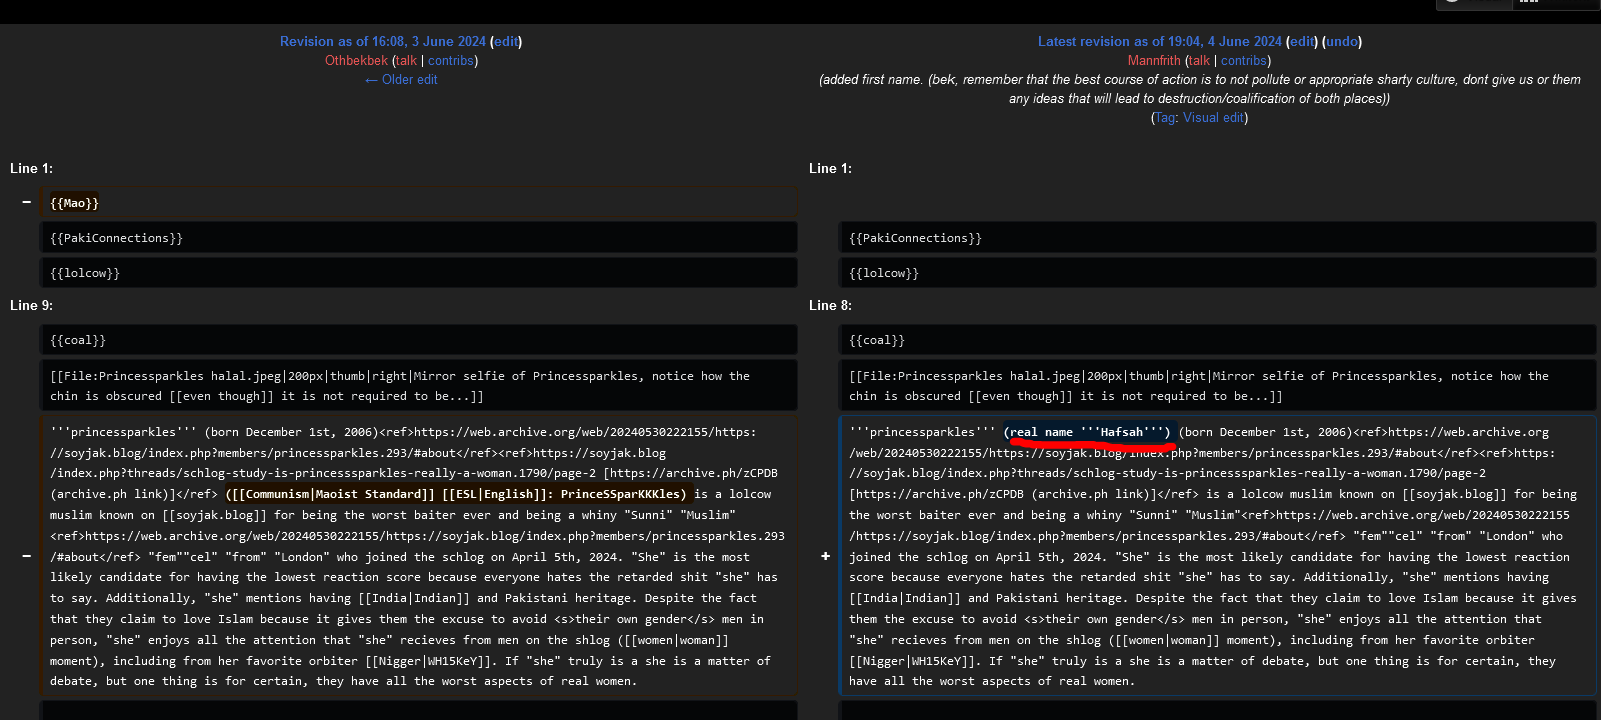Open the Othbekbek user page
Image resolution: width=1601 pixels, height=720 pixels.
[x=356, y=60]
